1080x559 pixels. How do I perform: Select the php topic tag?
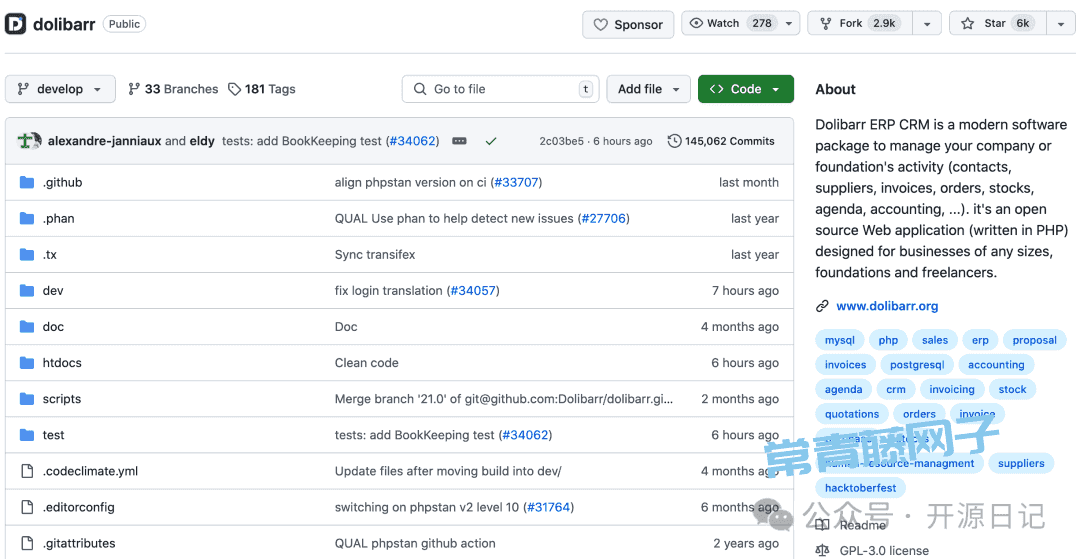888,340
